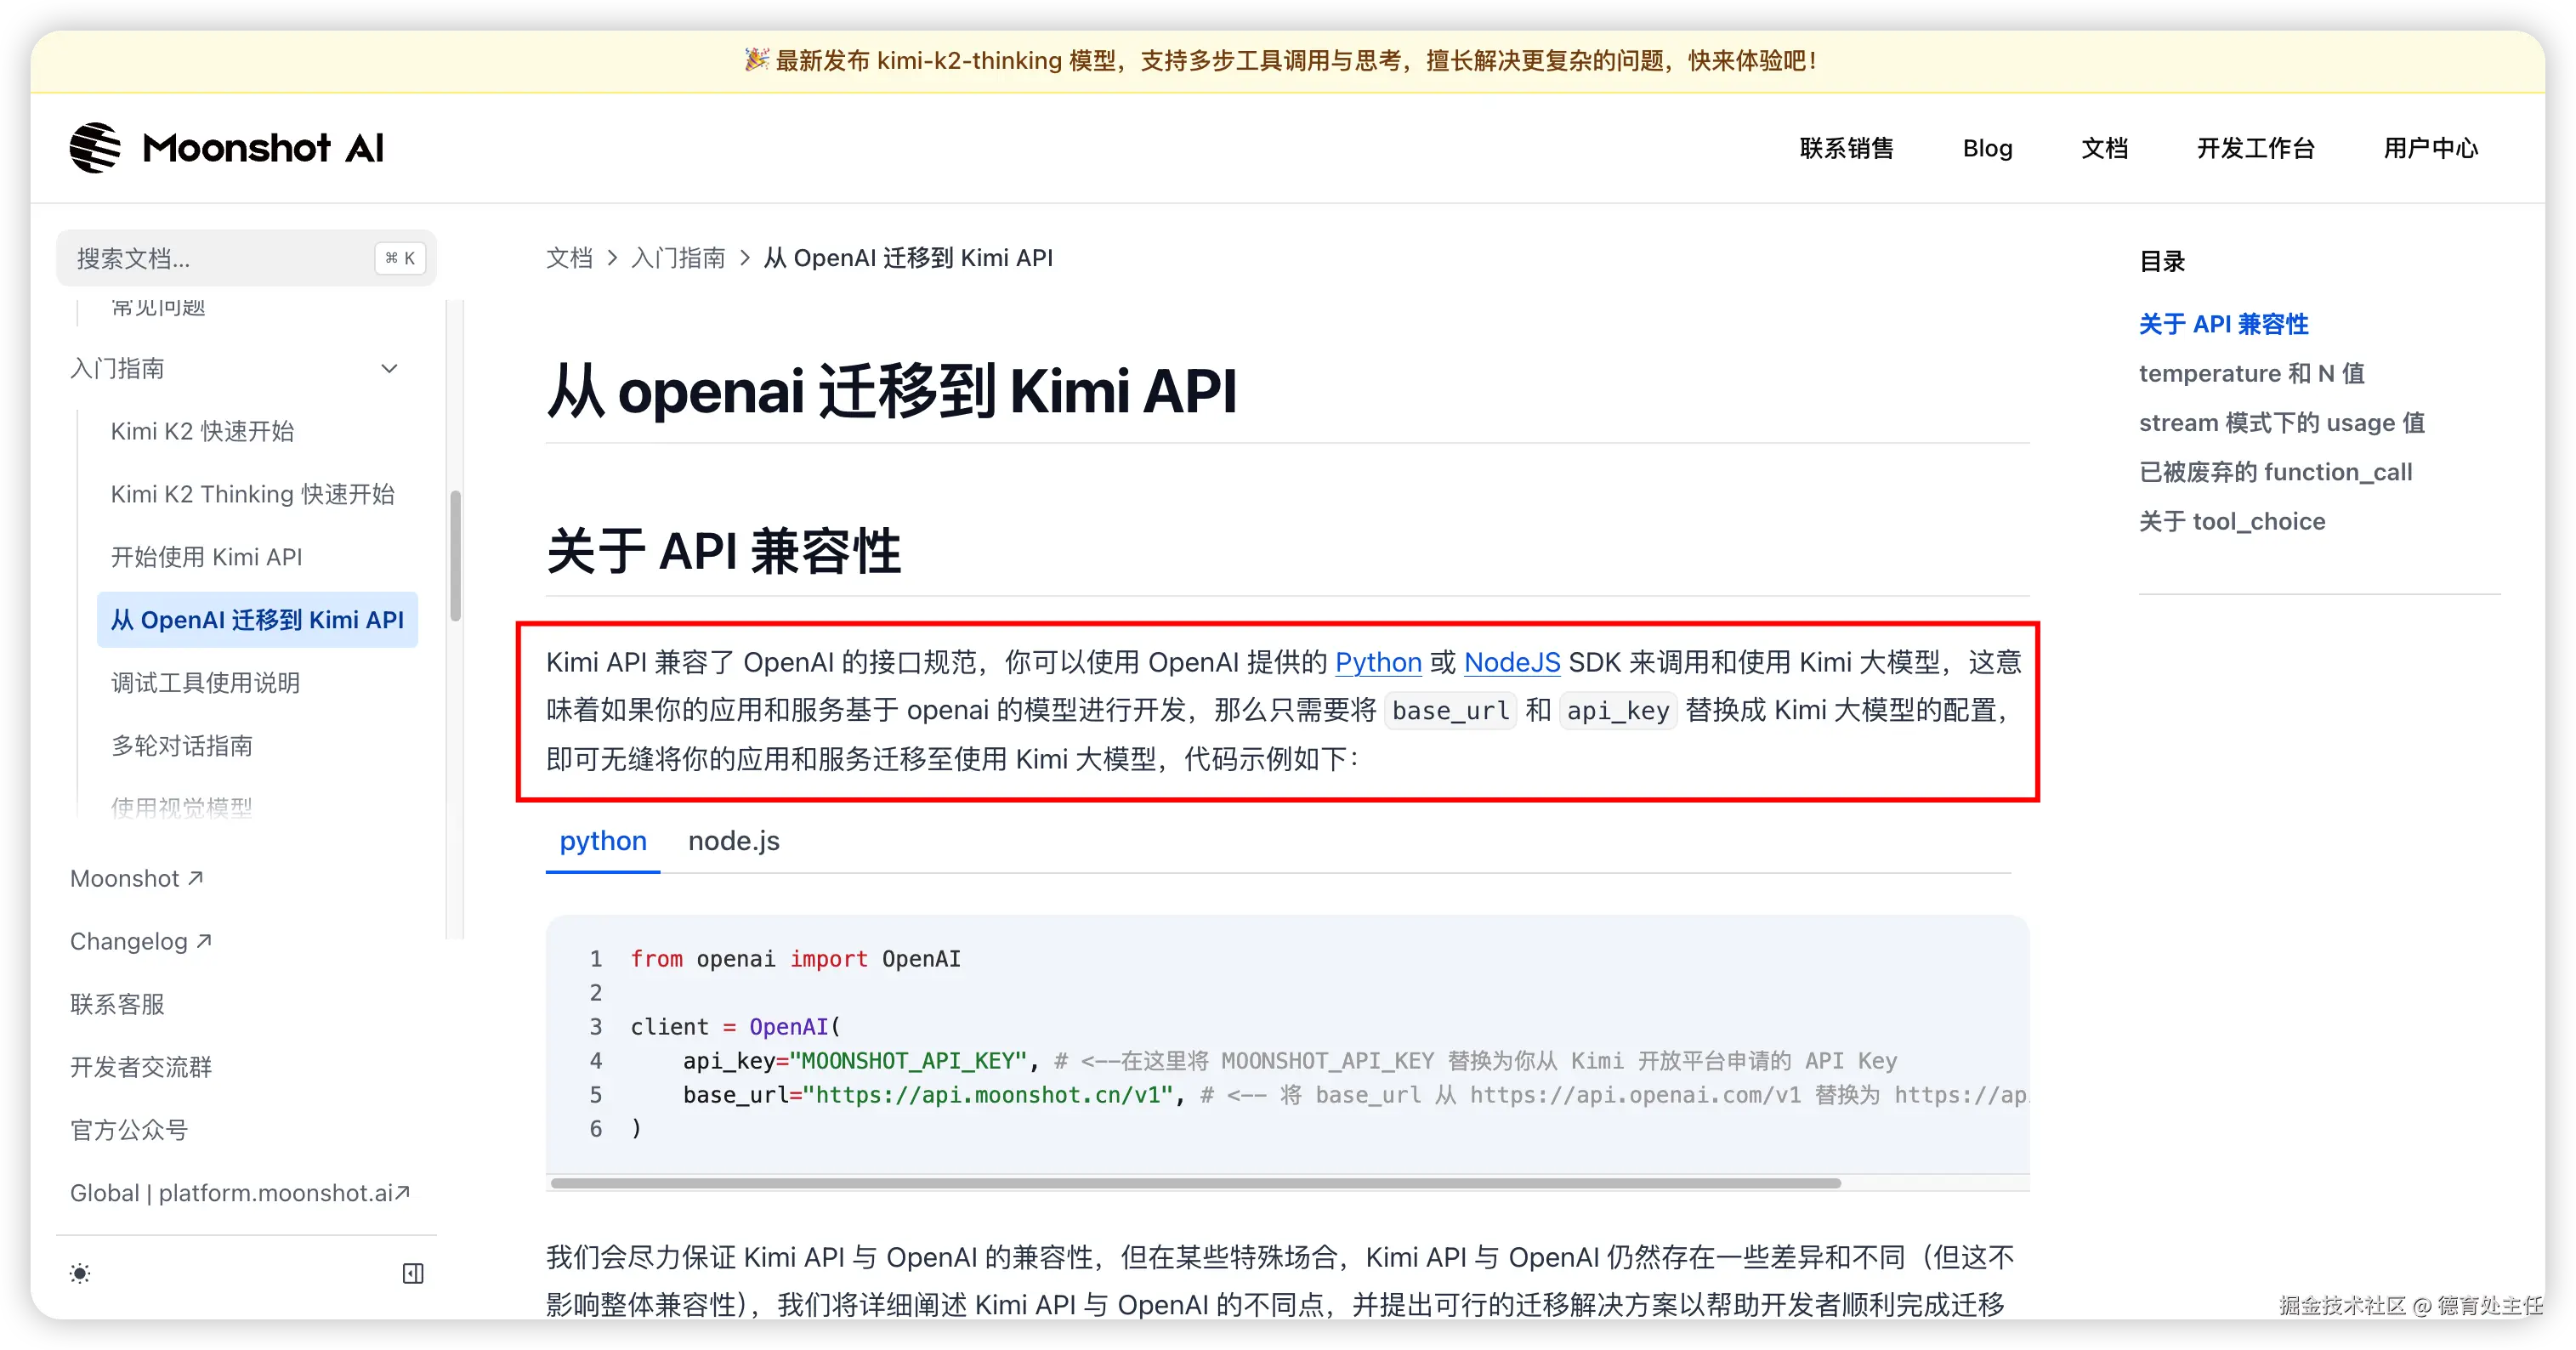The width and height of the screenshot is (2576, 1350).
Task: Click the 从 openai 迁移到 Kimi API heading
Action: [x=891, y=390]
